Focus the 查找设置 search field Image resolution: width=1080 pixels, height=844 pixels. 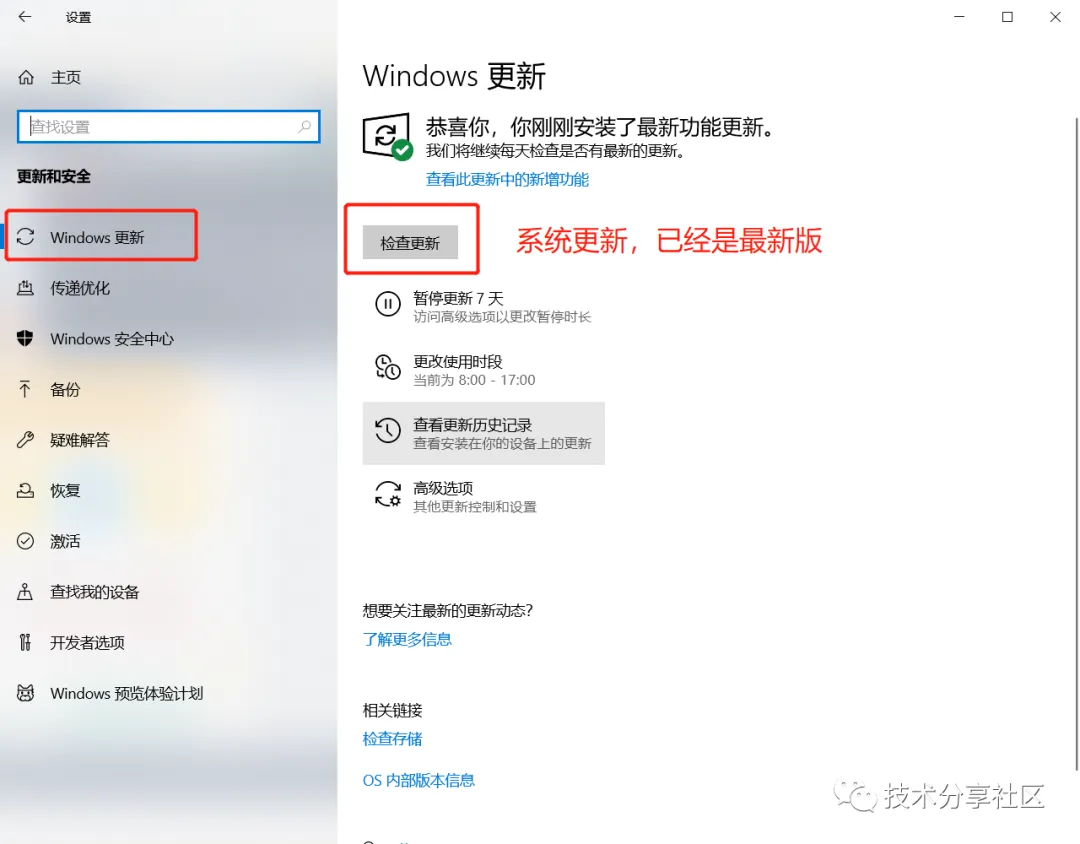[169, 127]
